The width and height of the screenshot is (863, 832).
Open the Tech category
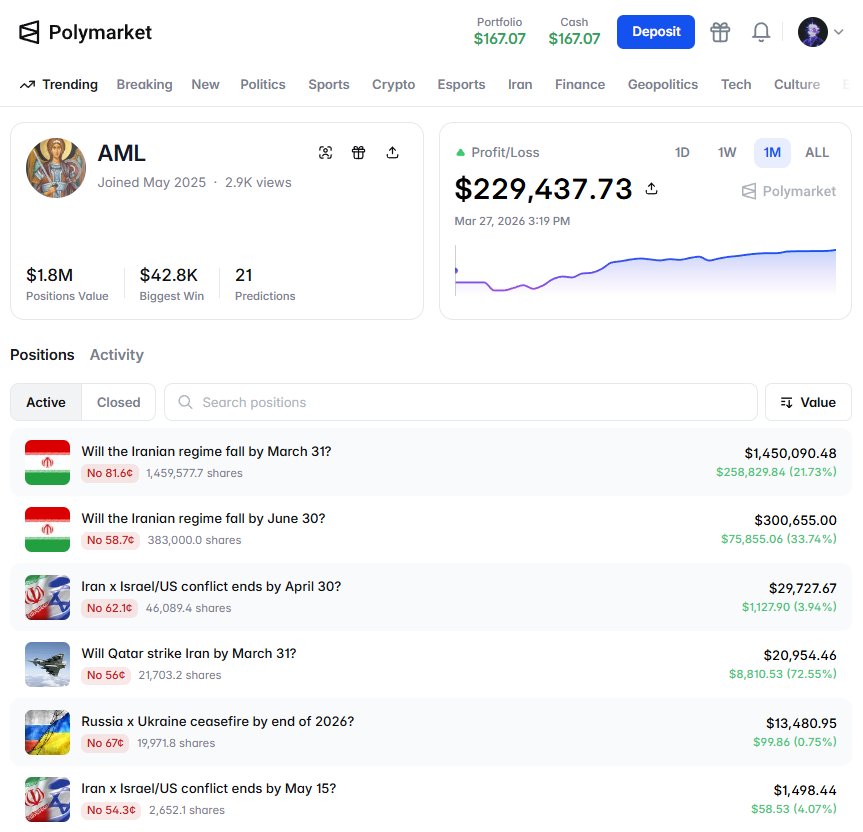(x=736, y=84)
